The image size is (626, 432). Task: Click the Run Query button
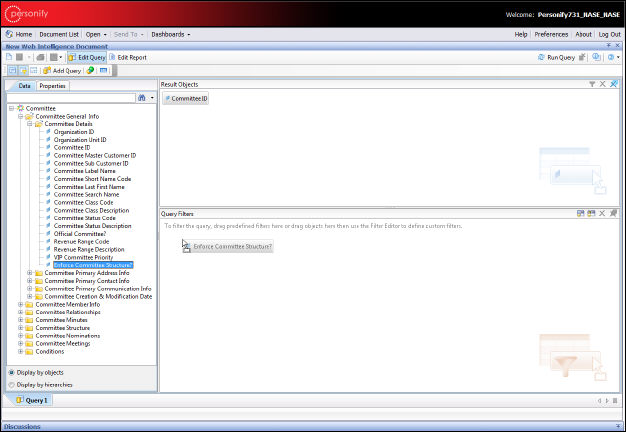click(x=559, y=58)
